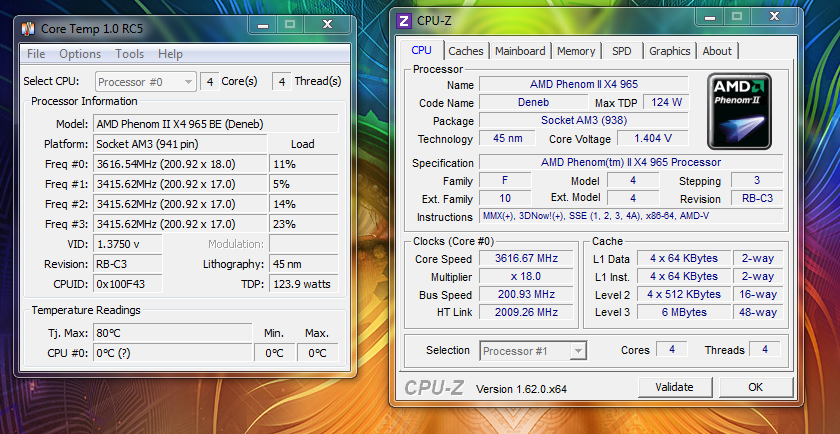Click the CPUID value 0x100F43
The image size is (840, 434).
click(x=128, y=284)
